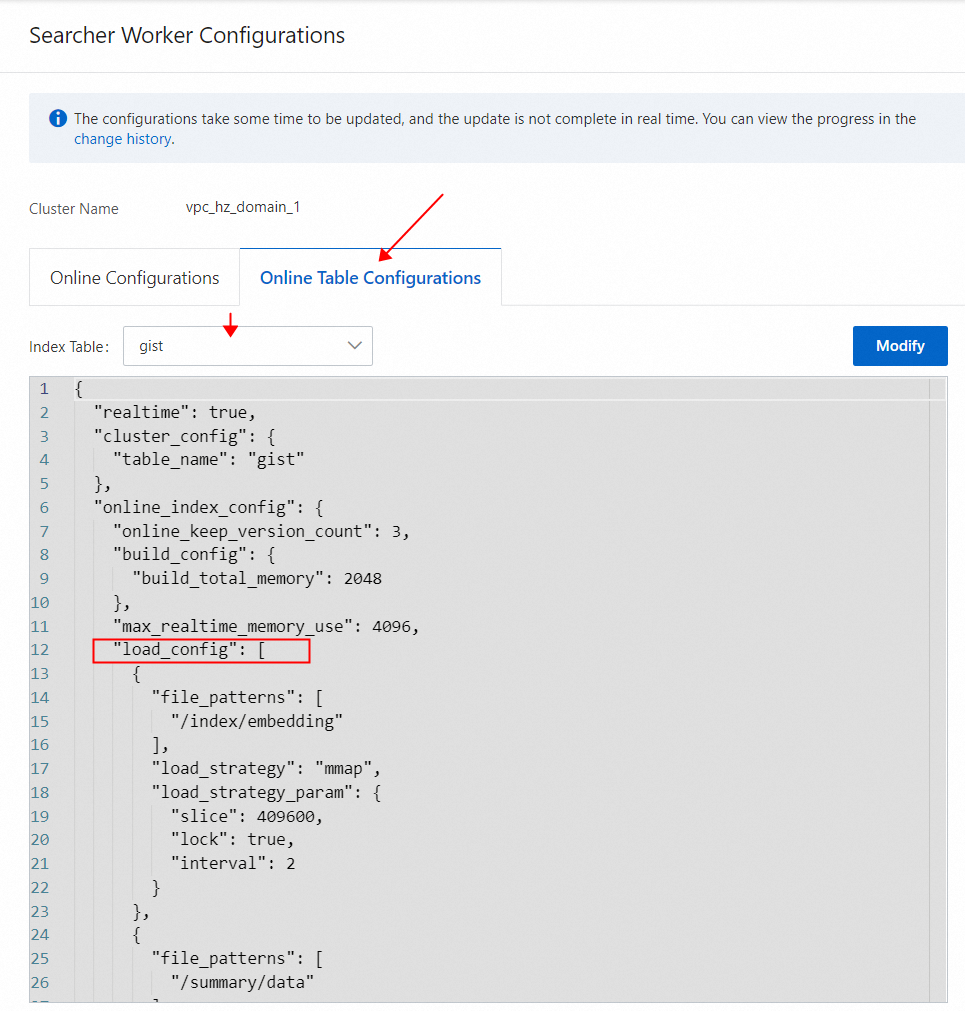965x1011 pixels.
Task: Open the change history link
Action: pyautogui.click(x=122, y=139)
